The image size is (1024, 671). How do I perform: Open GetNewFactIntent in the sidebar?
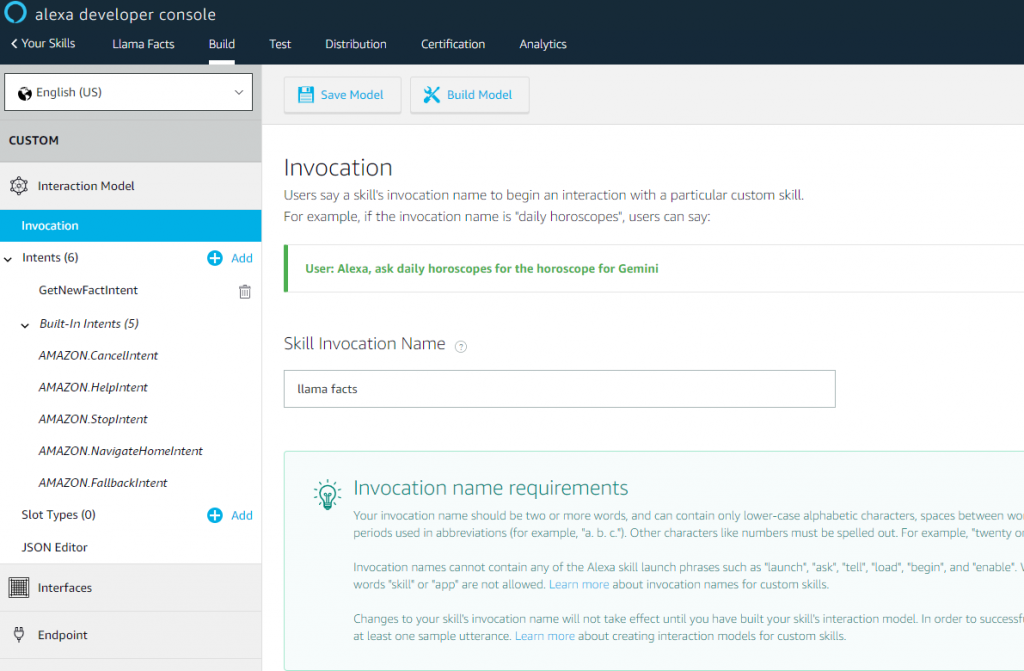coord(88,290)
